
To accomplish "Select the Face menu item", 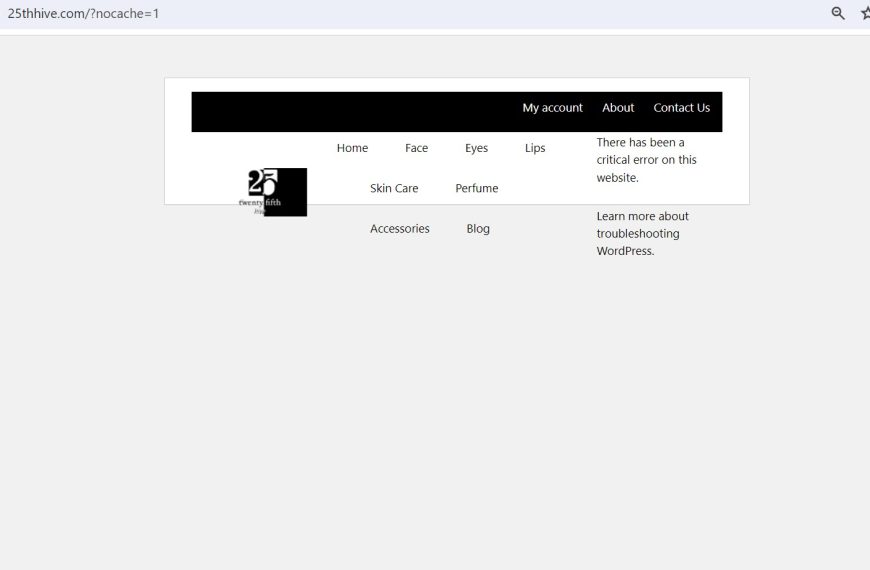I will [x=416, y=148].
